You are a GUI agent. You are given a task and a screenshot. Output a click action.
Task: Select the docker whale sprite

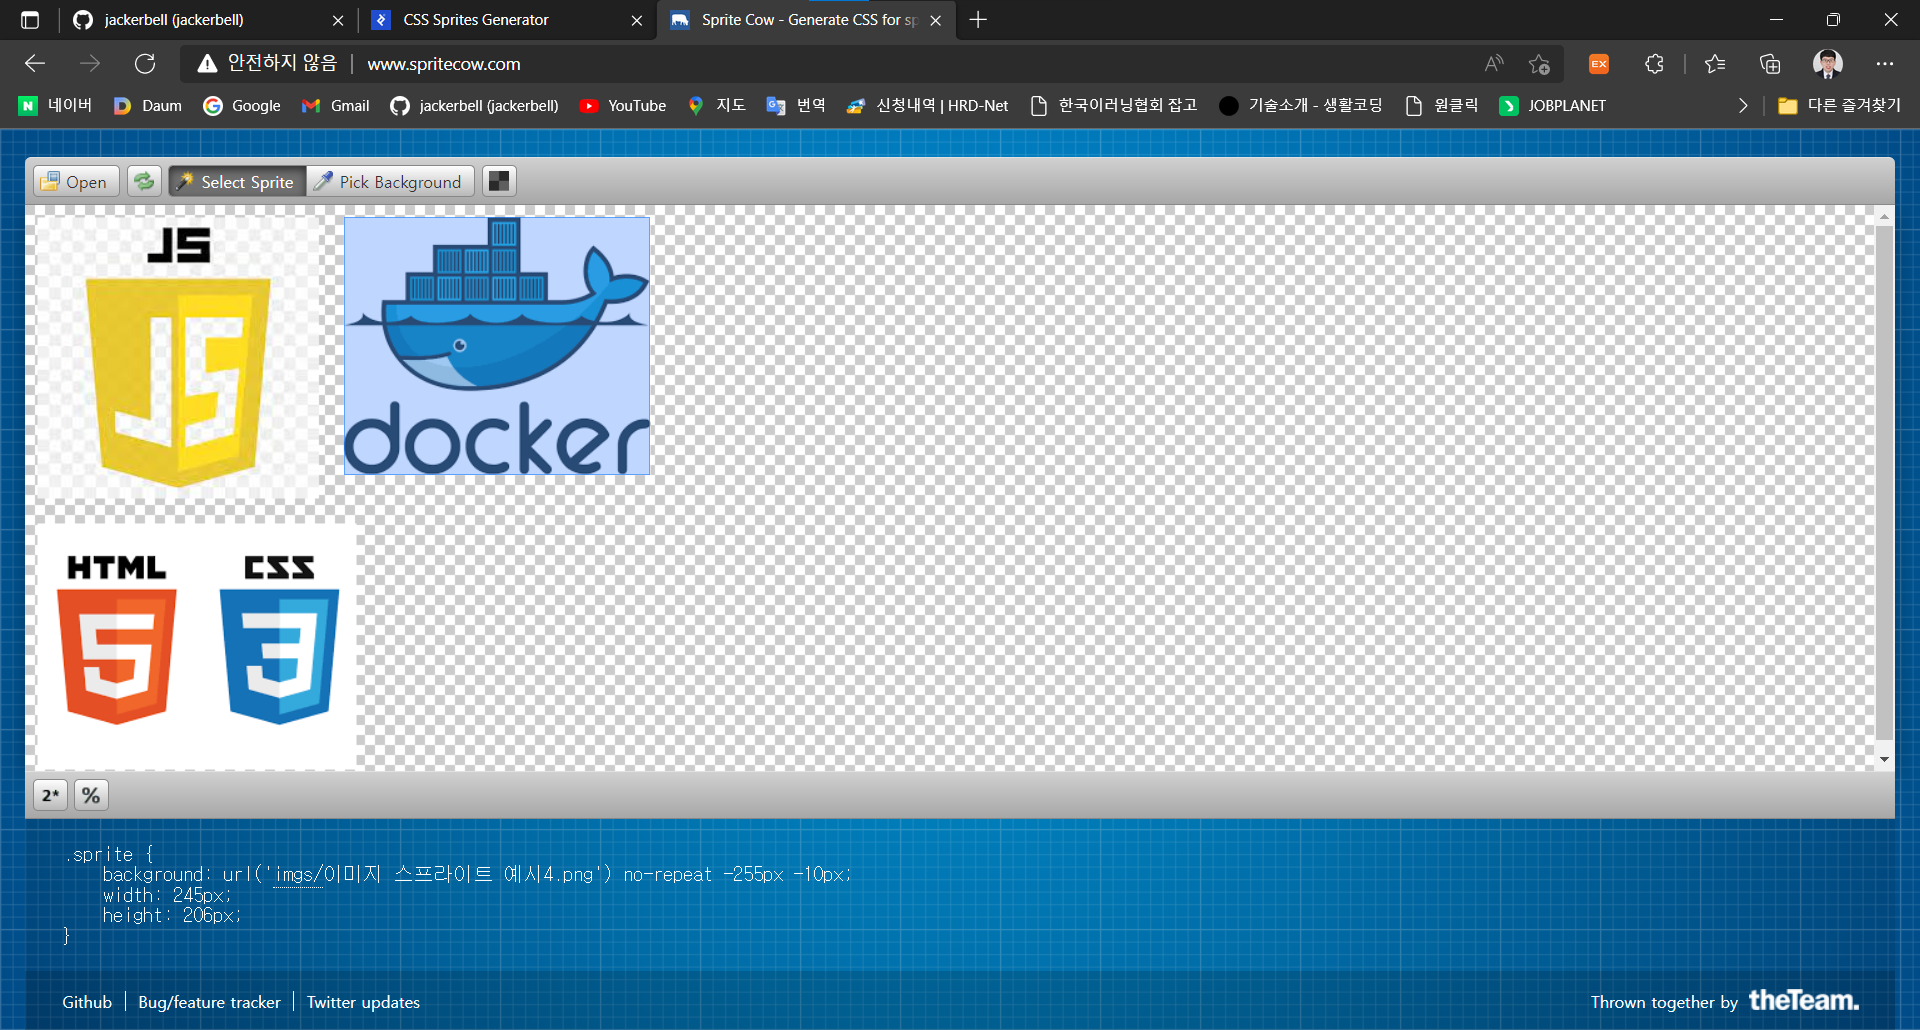pos(497,346)
